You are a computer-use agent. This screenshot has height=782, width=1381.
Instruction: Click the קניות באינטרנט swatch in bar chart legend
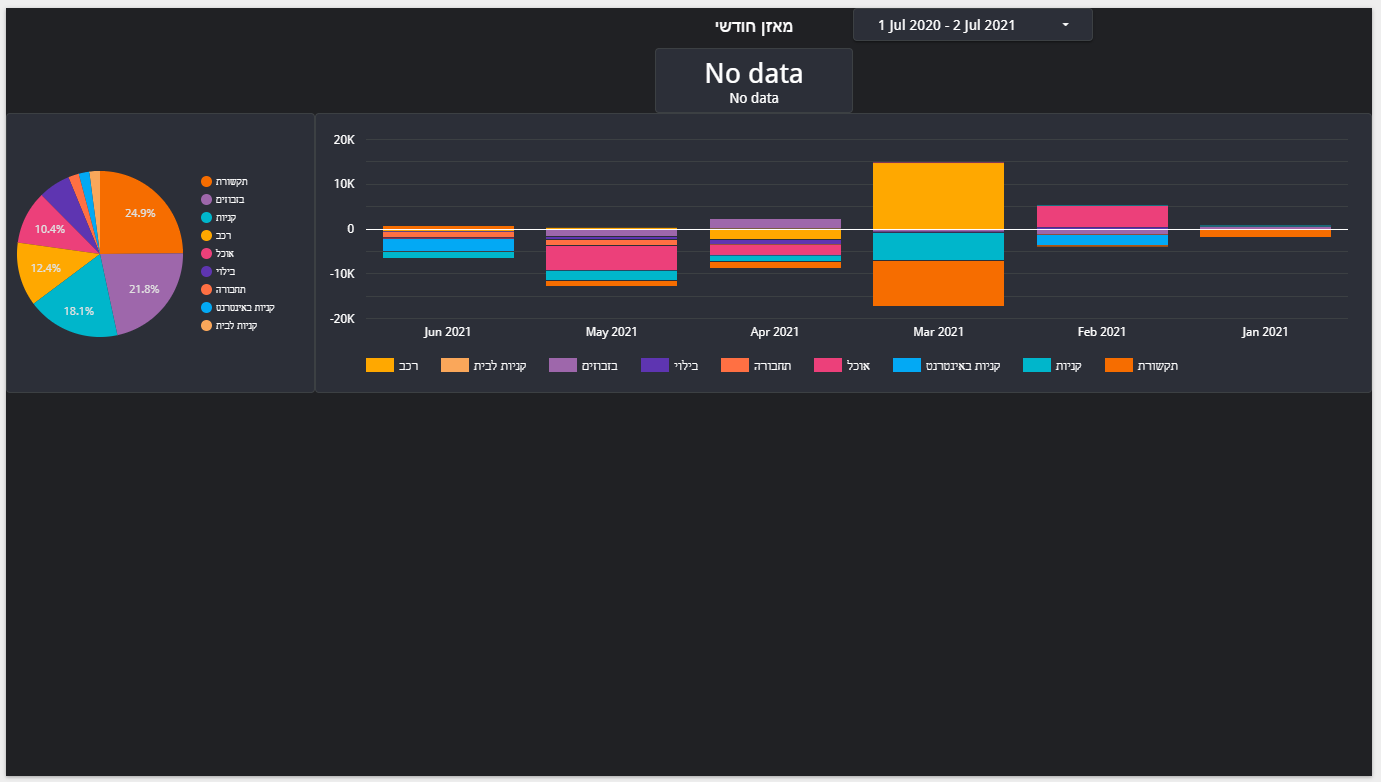[907, 365]
